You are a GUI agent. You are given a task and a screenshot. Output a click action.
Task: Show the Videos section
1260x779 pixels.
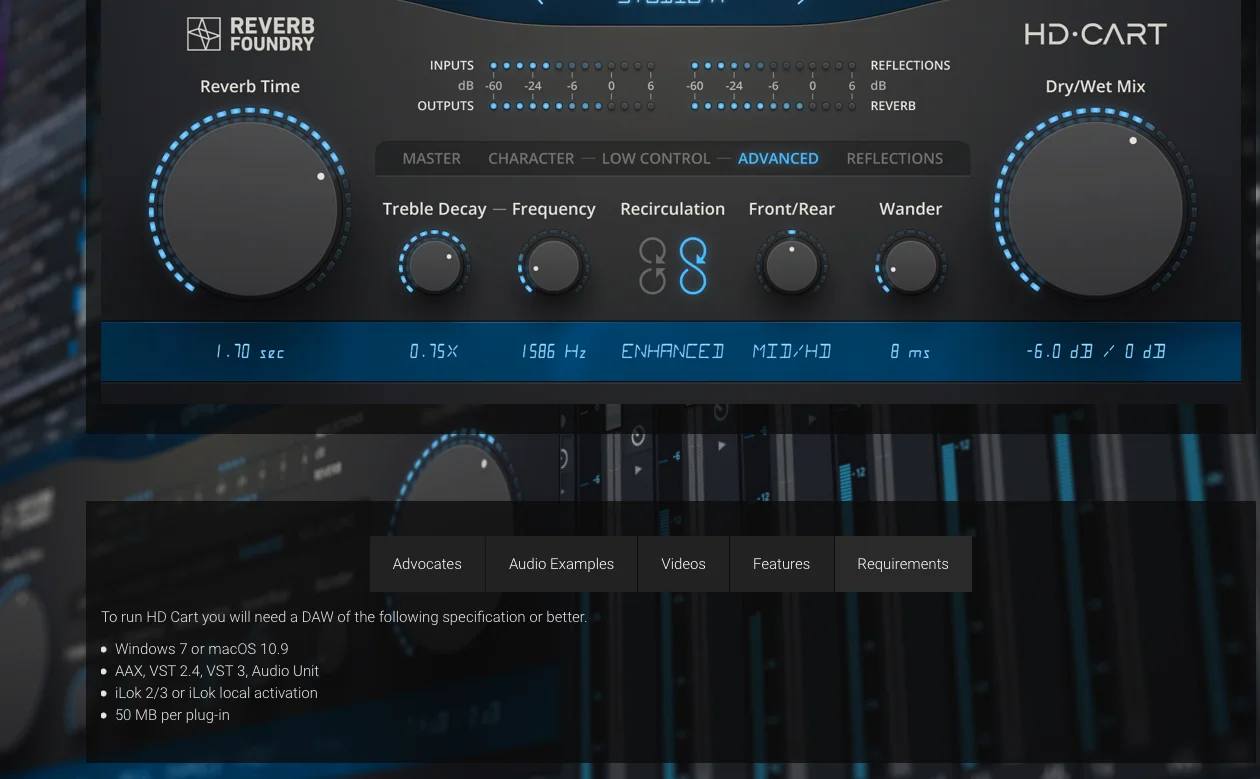[x=683, y=564]
